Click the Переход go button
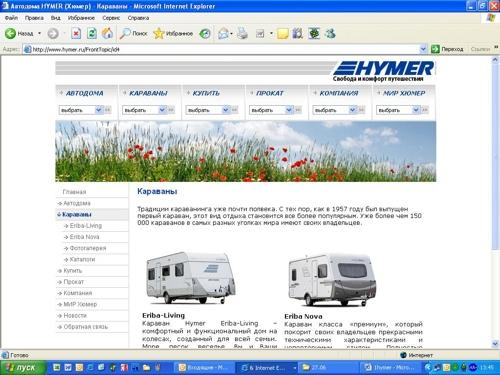This screenshot has width=500, height=375. tap(447, 49)
